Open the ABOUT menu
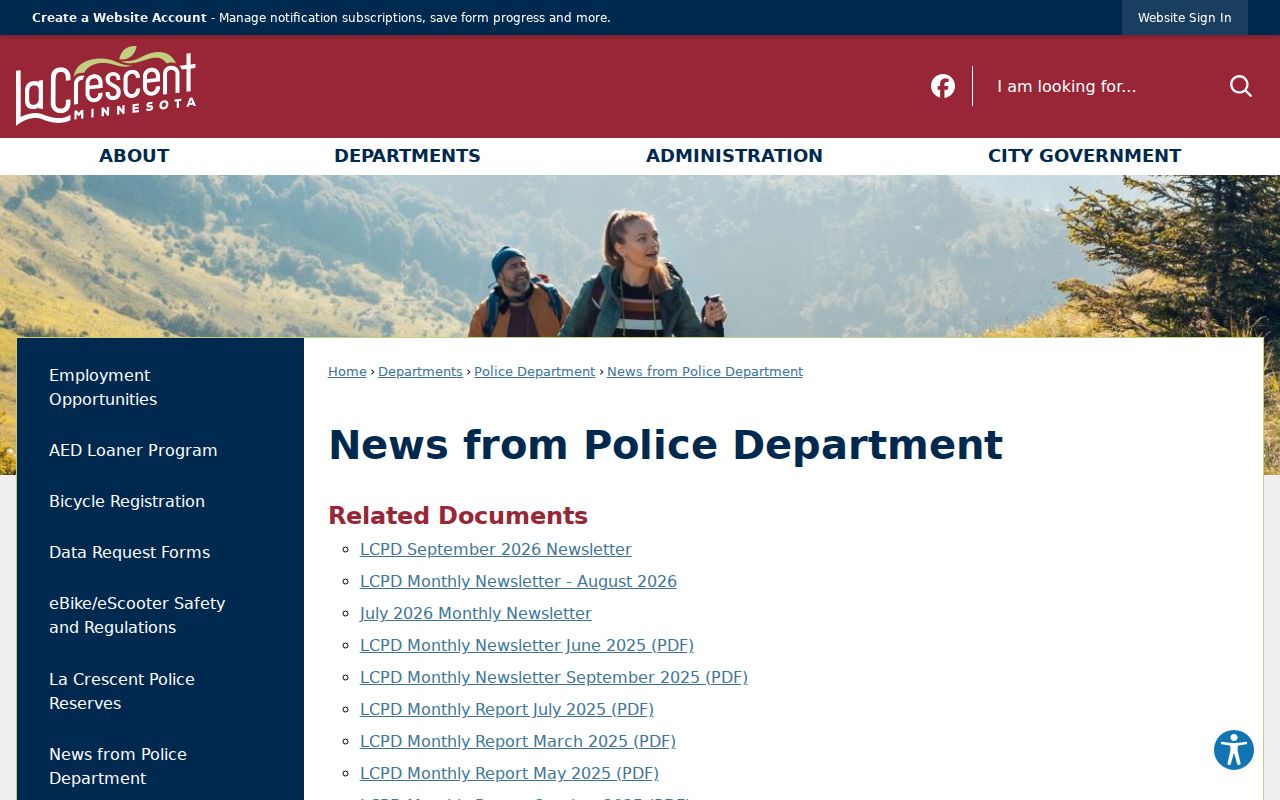This screenshot has height=800, width=1280. [134, 156]
